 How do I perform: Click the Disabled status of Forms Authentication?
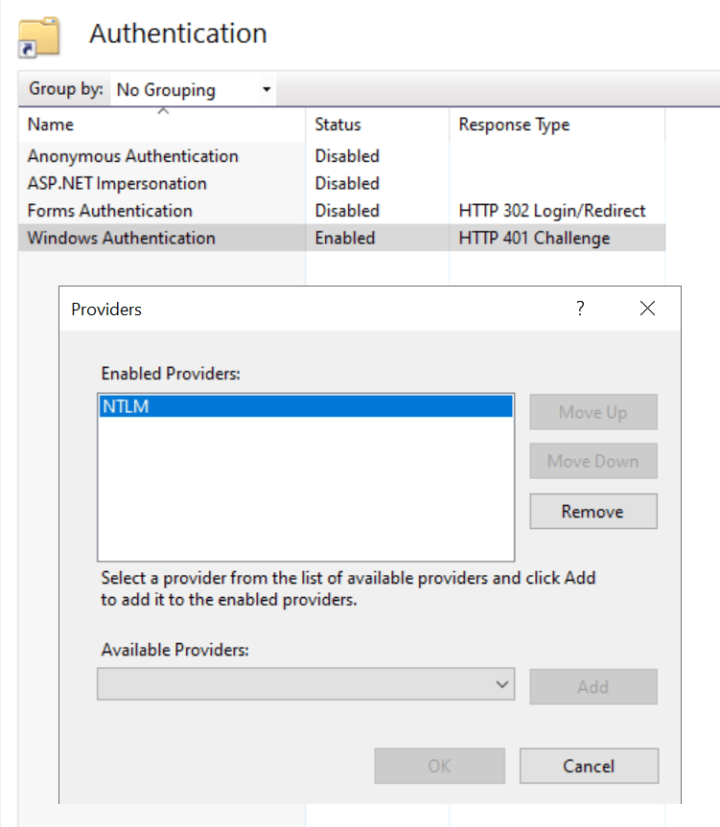347,211
